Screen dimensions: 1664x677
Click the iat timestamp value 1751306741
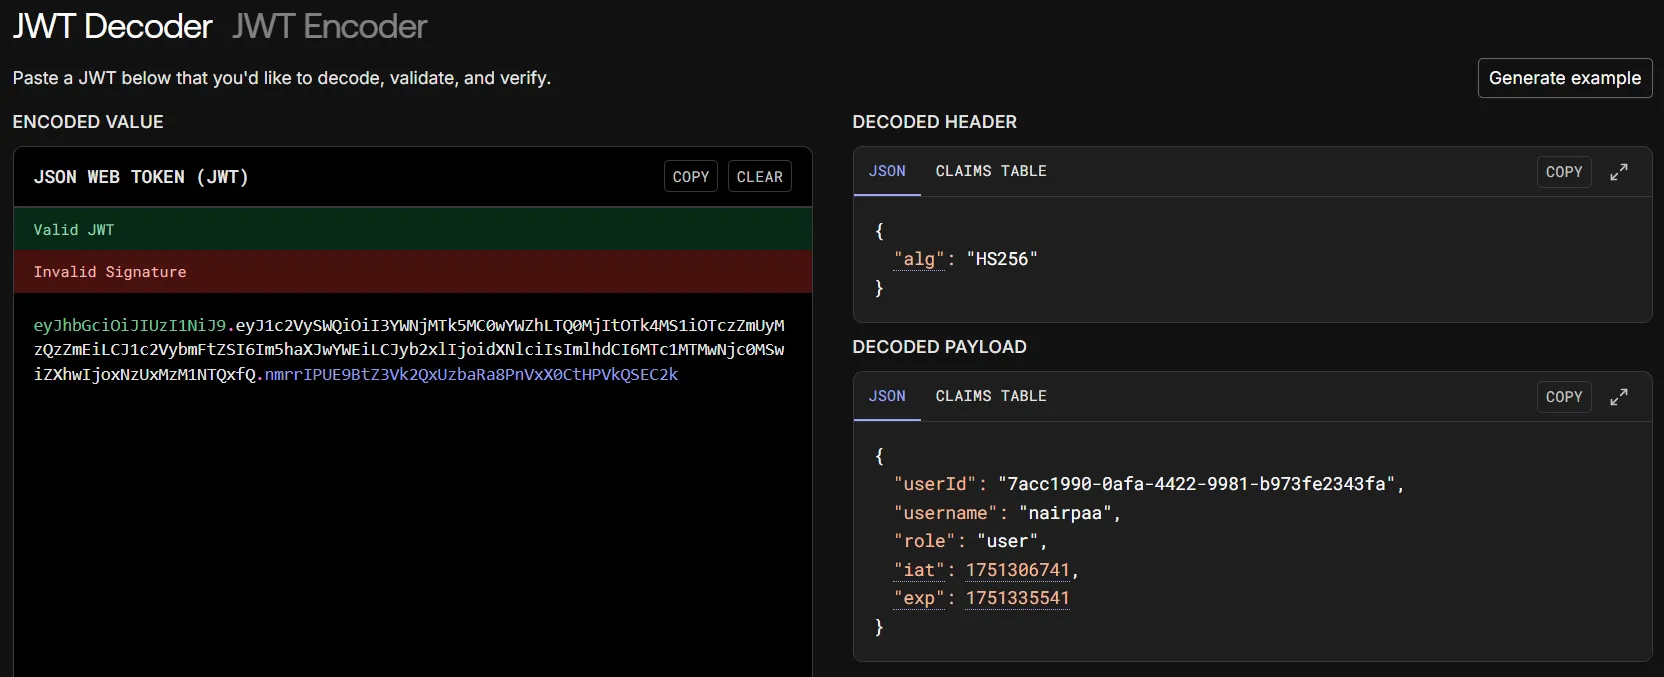click(x=1018, y=570)
